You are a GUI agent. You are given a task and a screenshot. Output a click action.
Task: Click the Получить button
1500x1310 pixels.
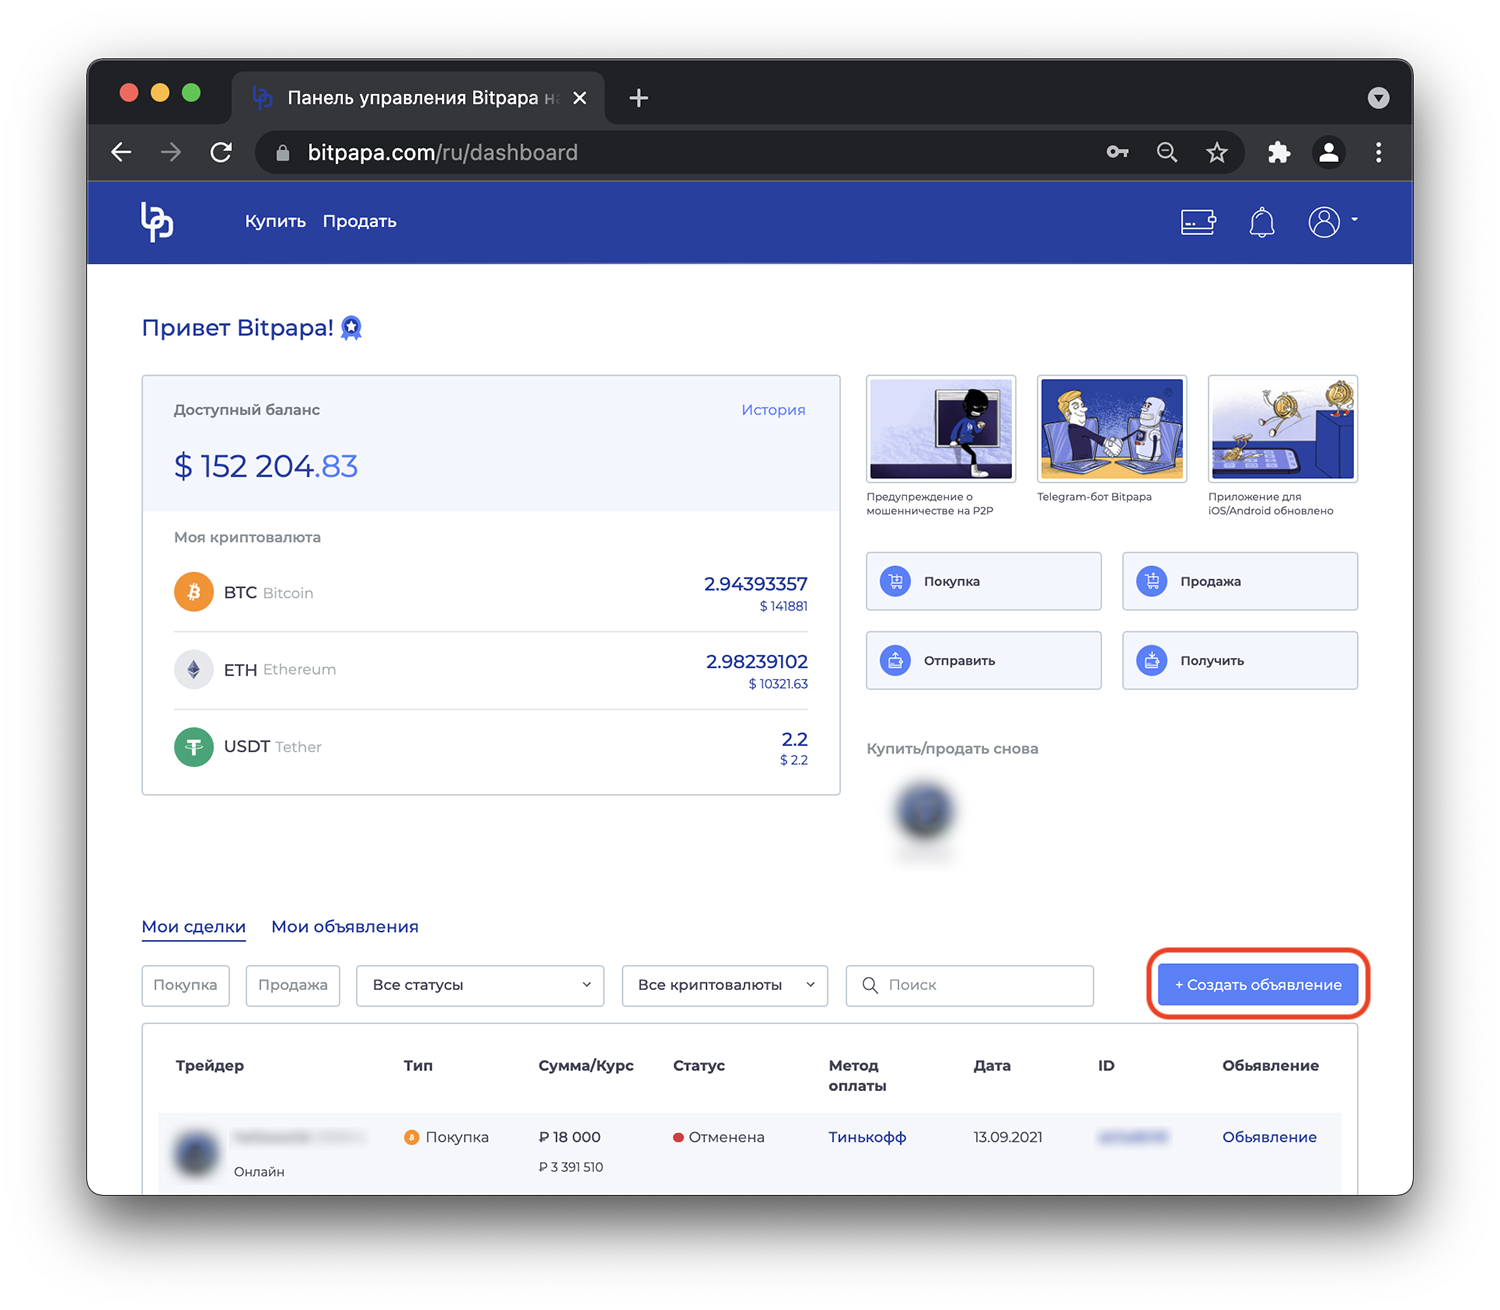(x=1240, y=660)
